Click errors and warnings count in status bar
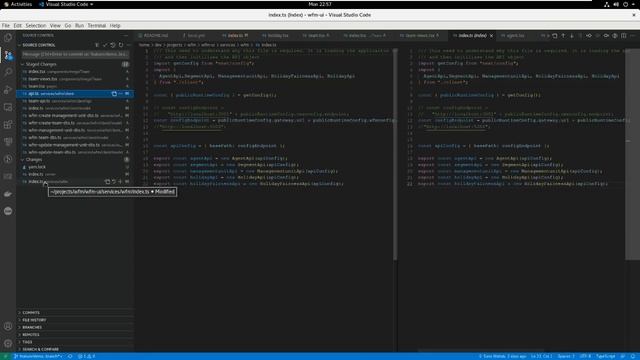 click(86, 356)
